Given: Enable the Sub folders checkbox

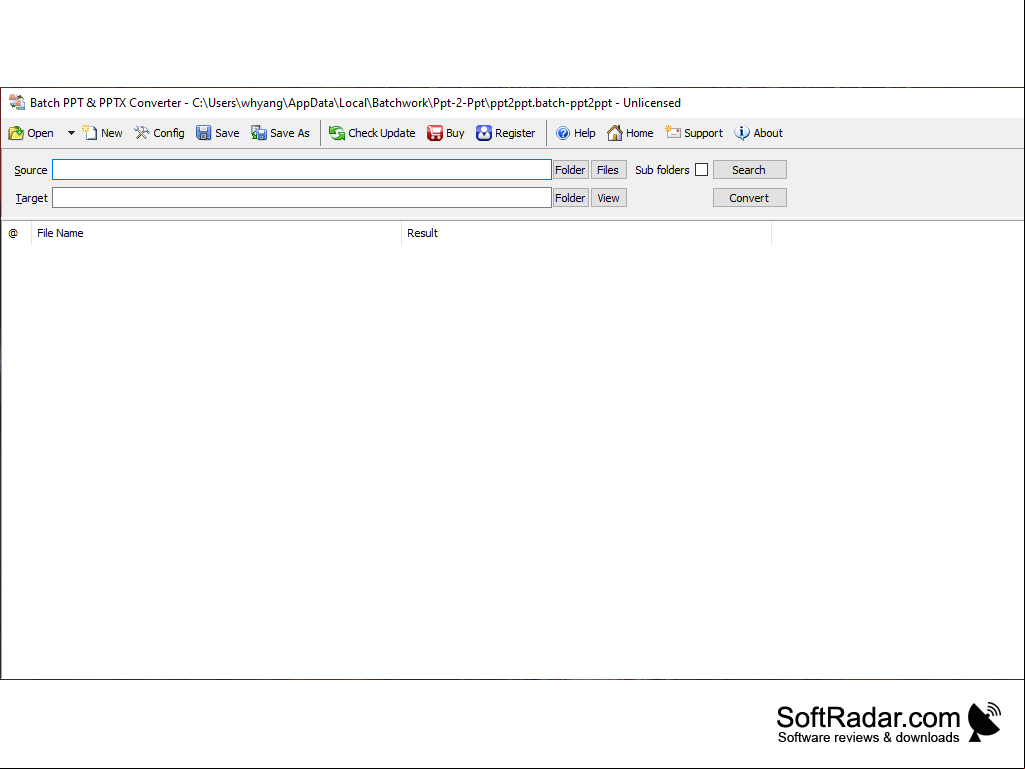Looking at the screenshot, I should click(x=701, y=170).
